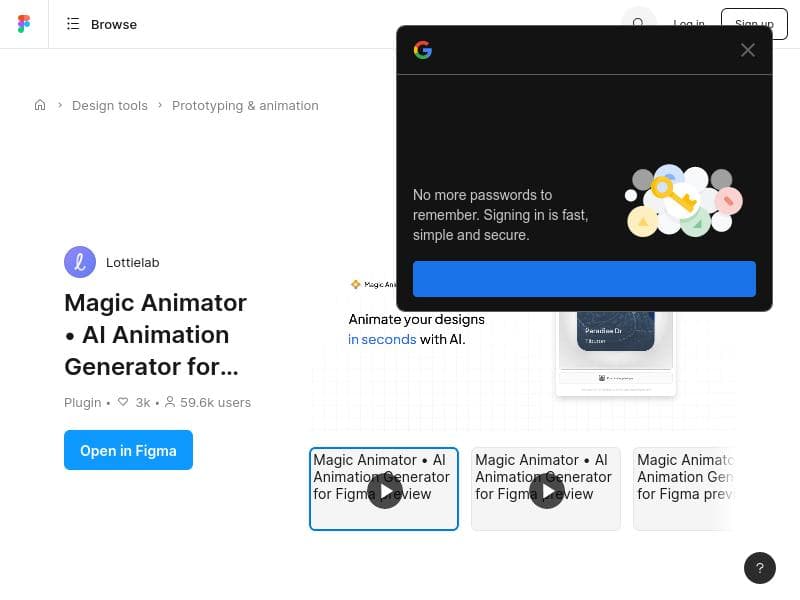Open the Lottielab creator profile link
The height and width of the screenshot is (600, 800).
(x=133, y=263)
